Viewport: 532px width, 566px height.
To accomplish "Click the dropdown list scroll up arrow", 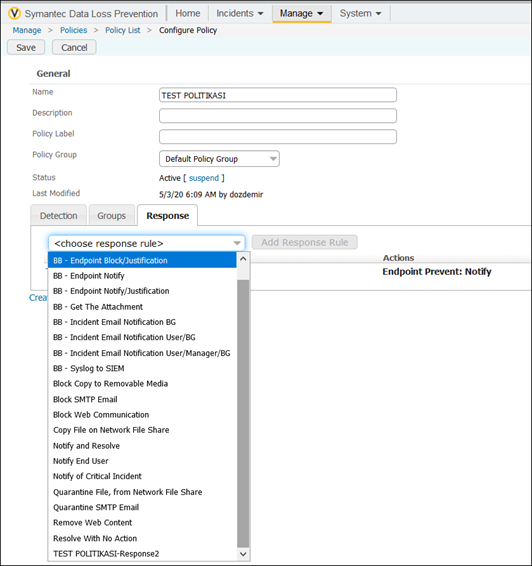I will click(243, 259).
